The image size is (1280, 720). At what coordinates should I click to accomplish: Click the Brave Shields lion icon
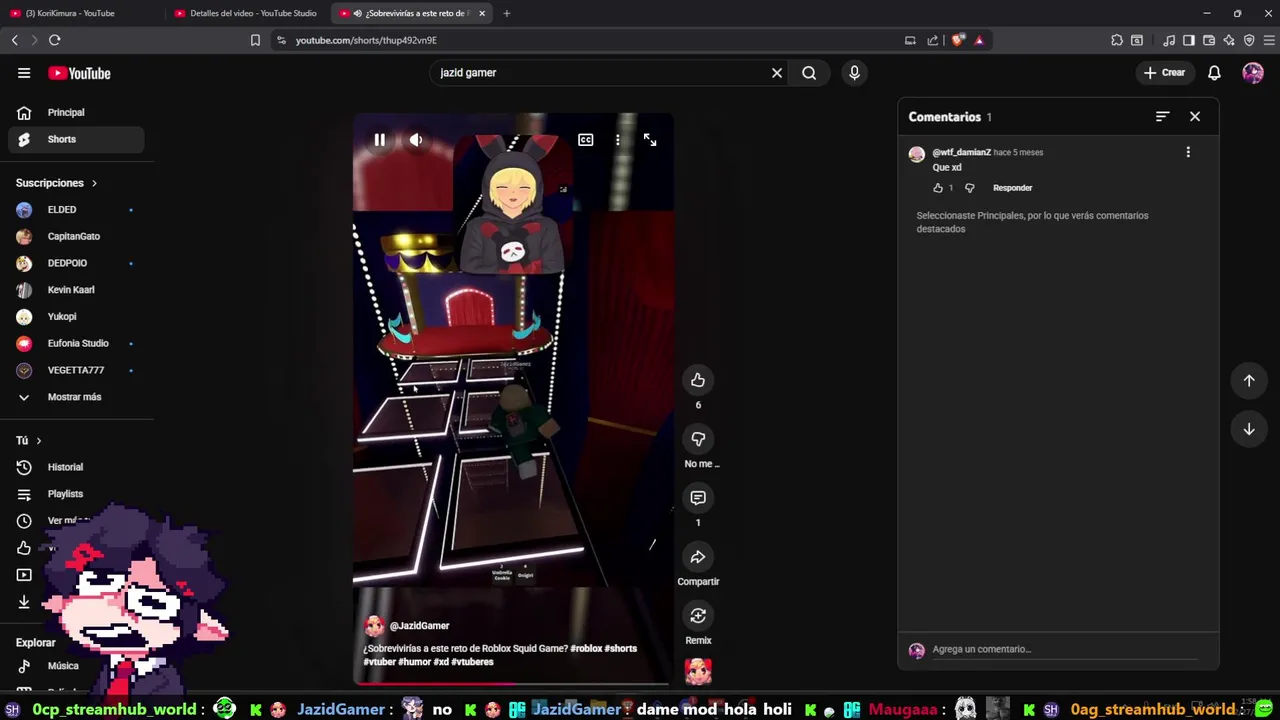958,40
